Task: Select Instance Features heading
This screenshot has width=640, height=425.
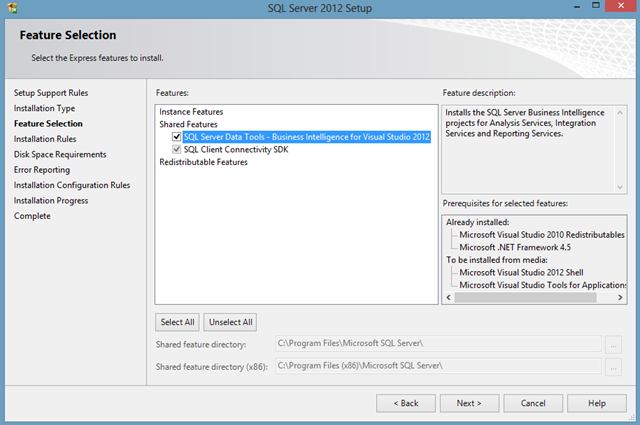Action: (191, 112)
